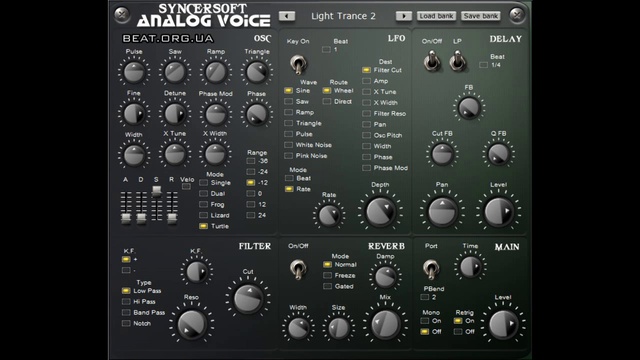Click the Delay Pan knob
The image size is (640, 360).
[x=442, y=211]
